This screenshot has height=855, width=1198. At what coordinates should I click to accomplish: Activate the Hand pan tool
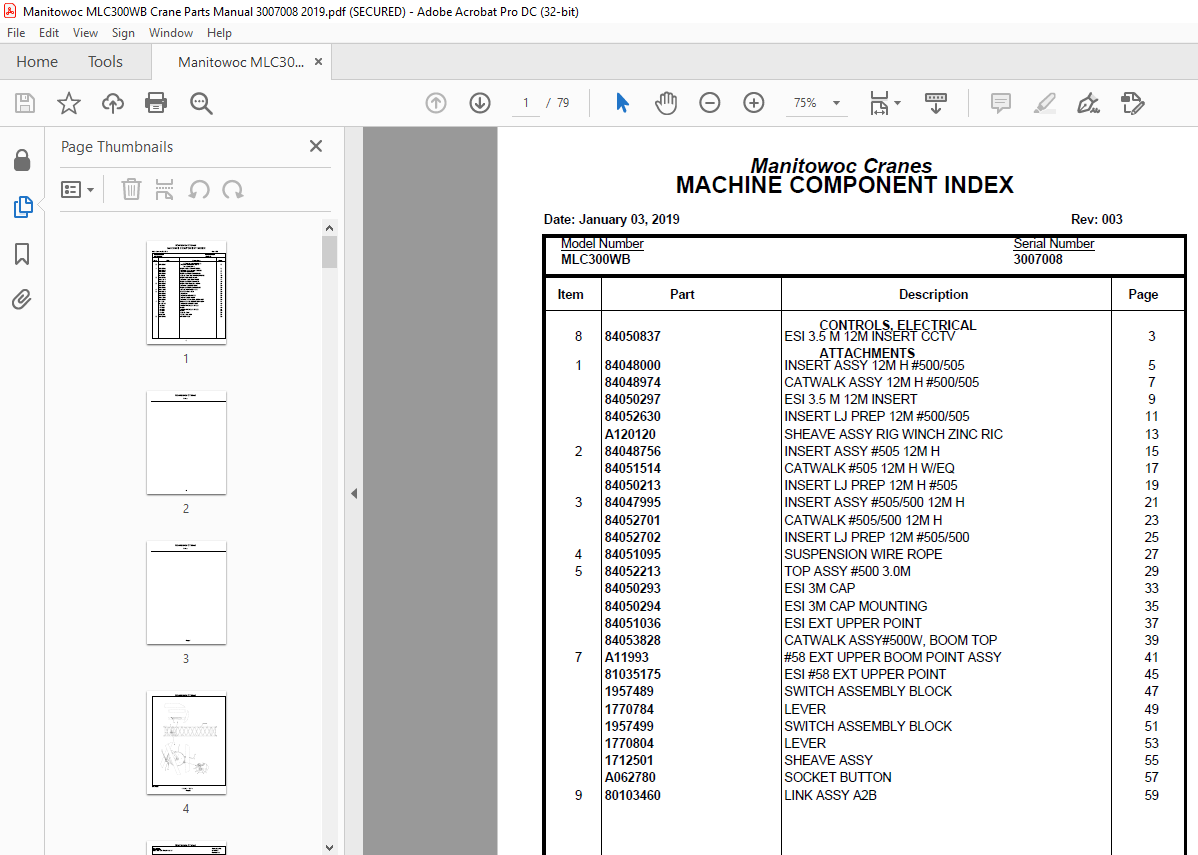click(x=666, y=102)
